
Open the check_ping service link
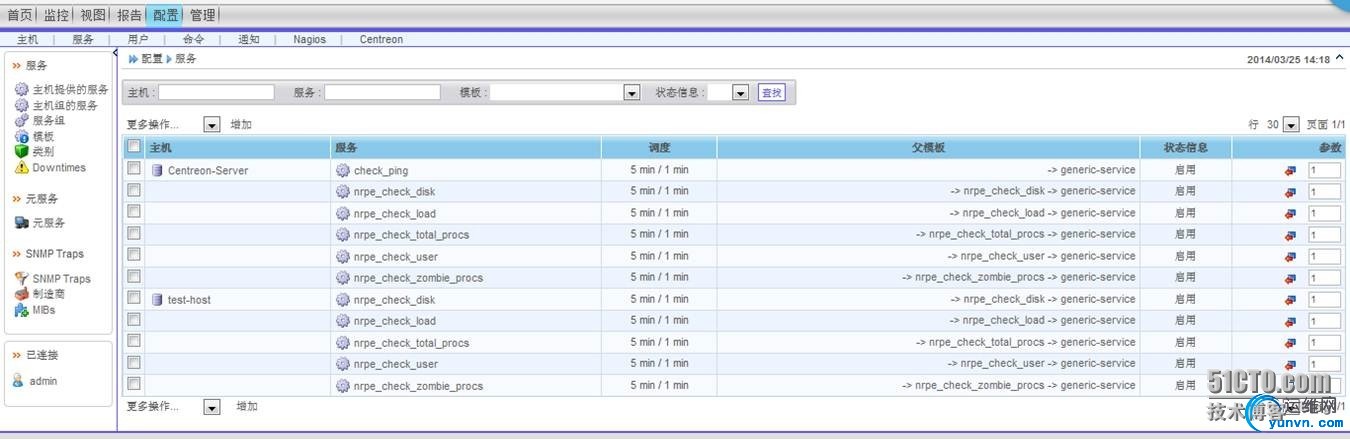381,170
